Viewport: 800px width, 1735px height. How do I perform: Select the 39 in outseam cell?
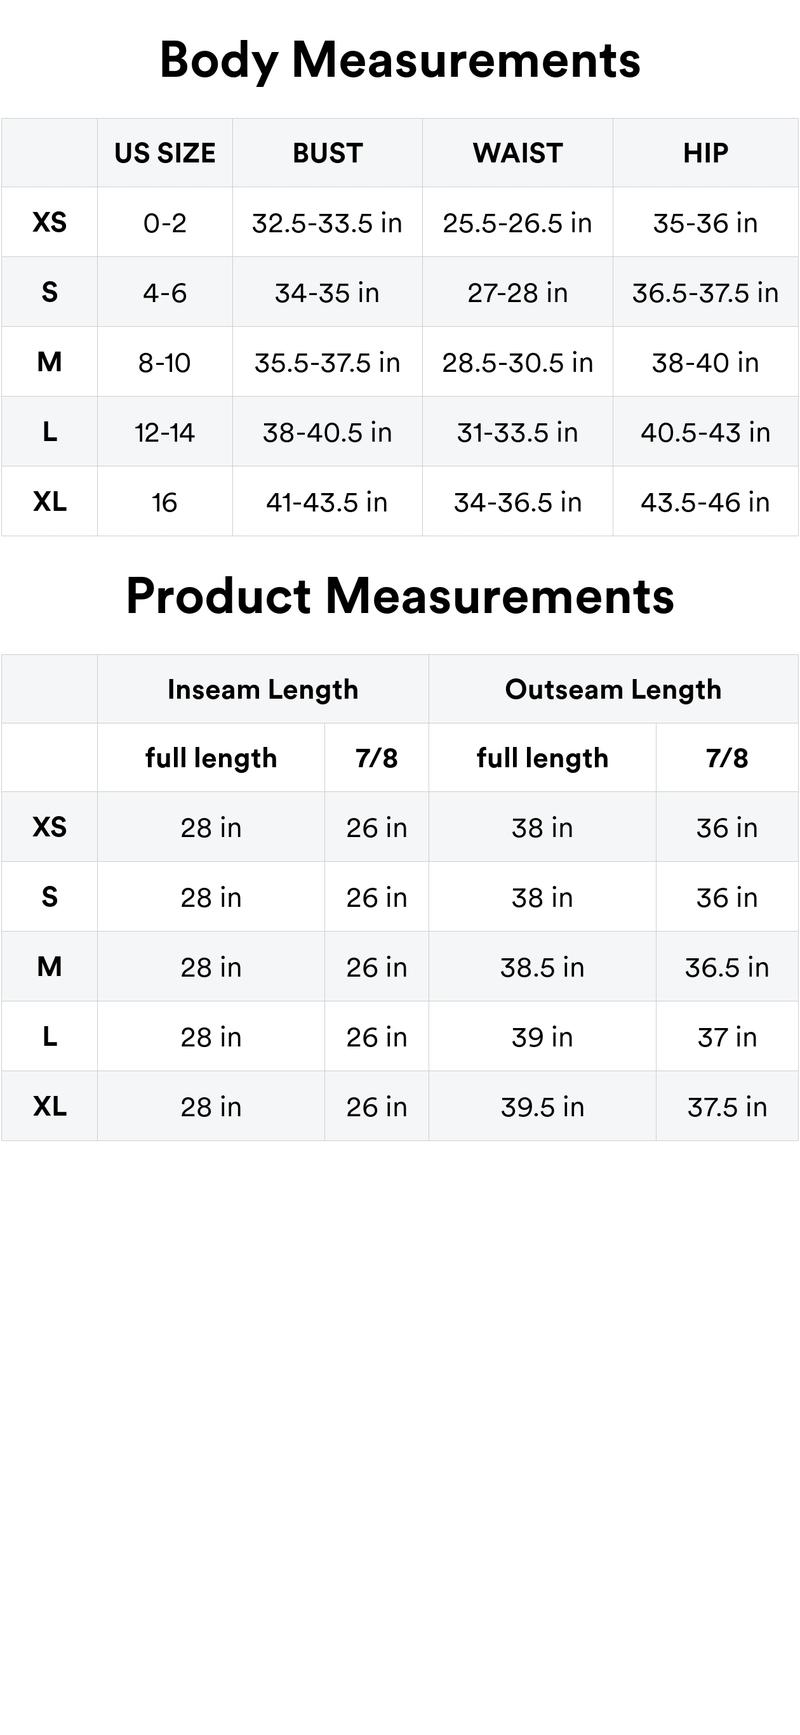coord(542,1037)
